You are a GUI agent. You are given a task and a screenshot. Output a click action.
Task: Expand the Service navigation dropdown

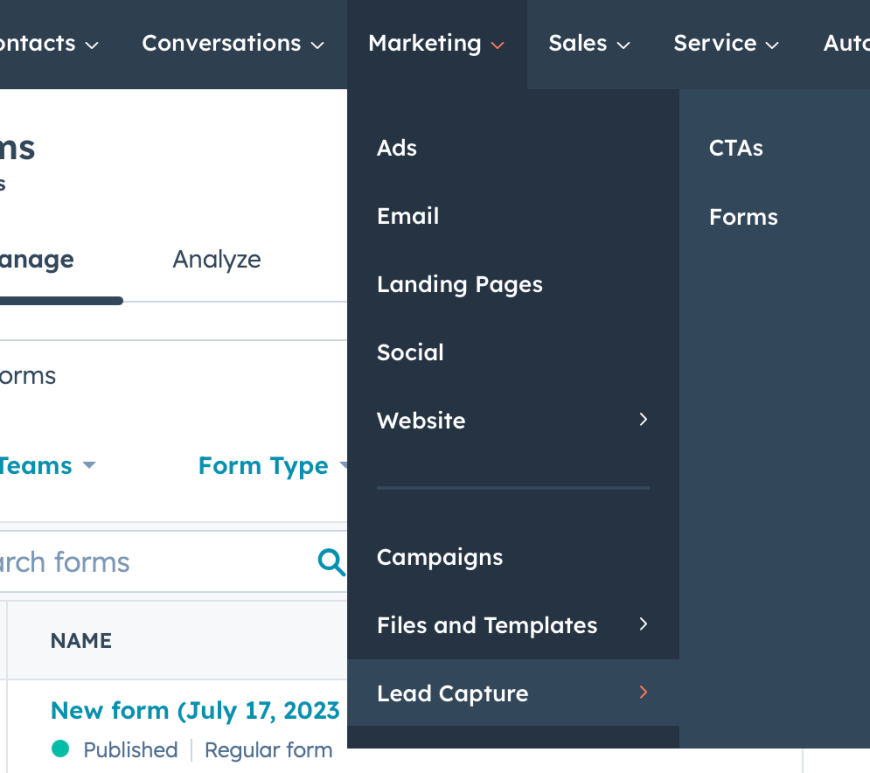[x=725, y=44]
